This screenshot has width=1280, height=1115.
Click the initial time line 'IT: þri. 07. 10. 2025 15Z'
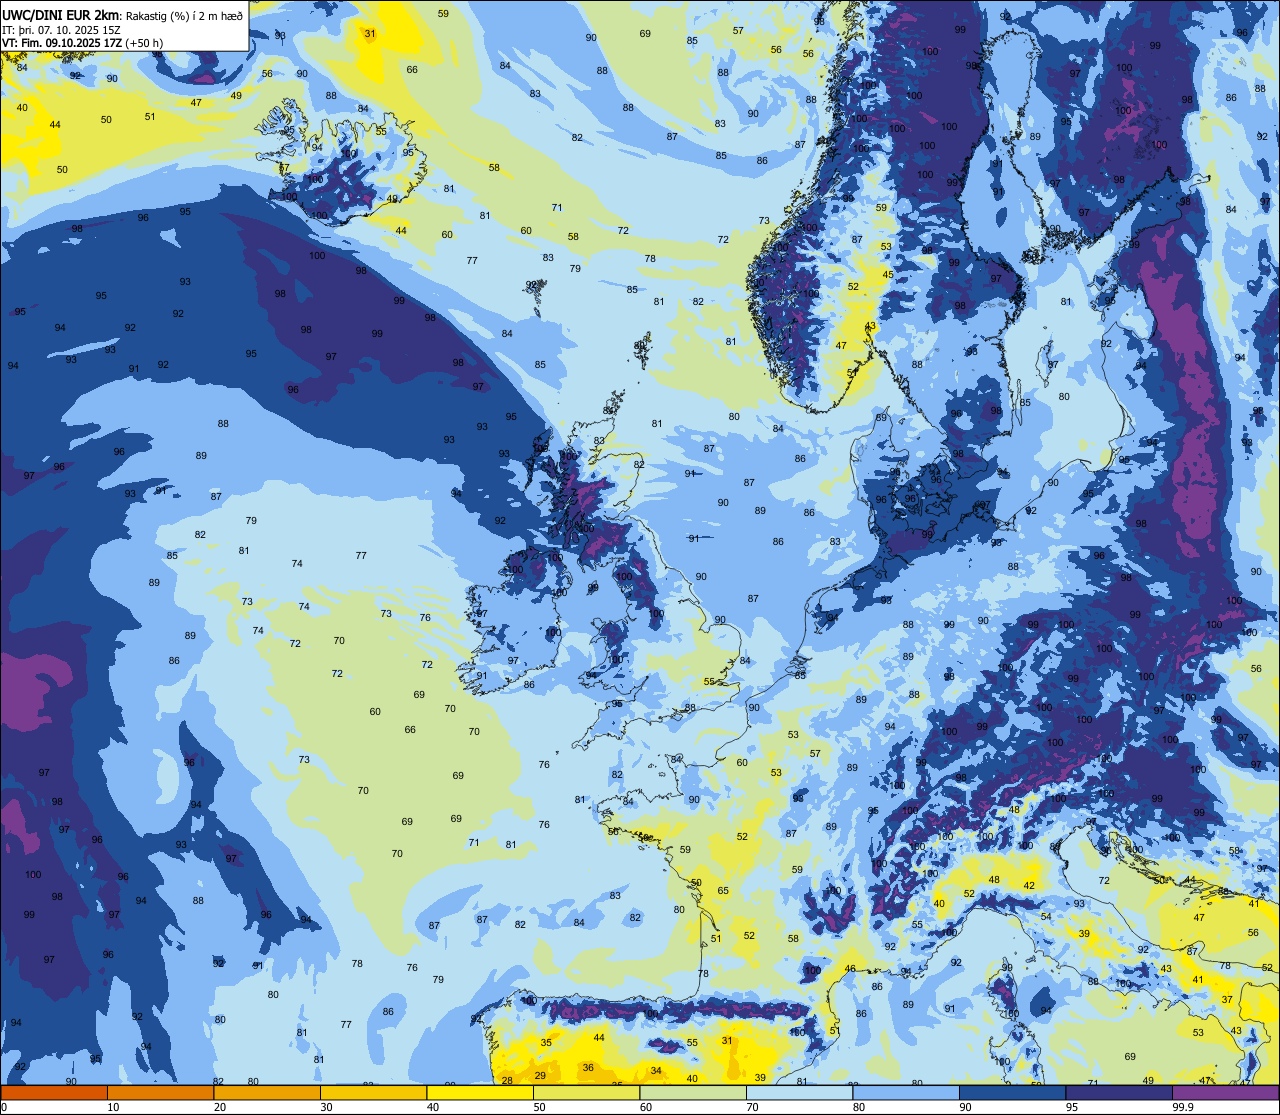[x=62, y=30]
